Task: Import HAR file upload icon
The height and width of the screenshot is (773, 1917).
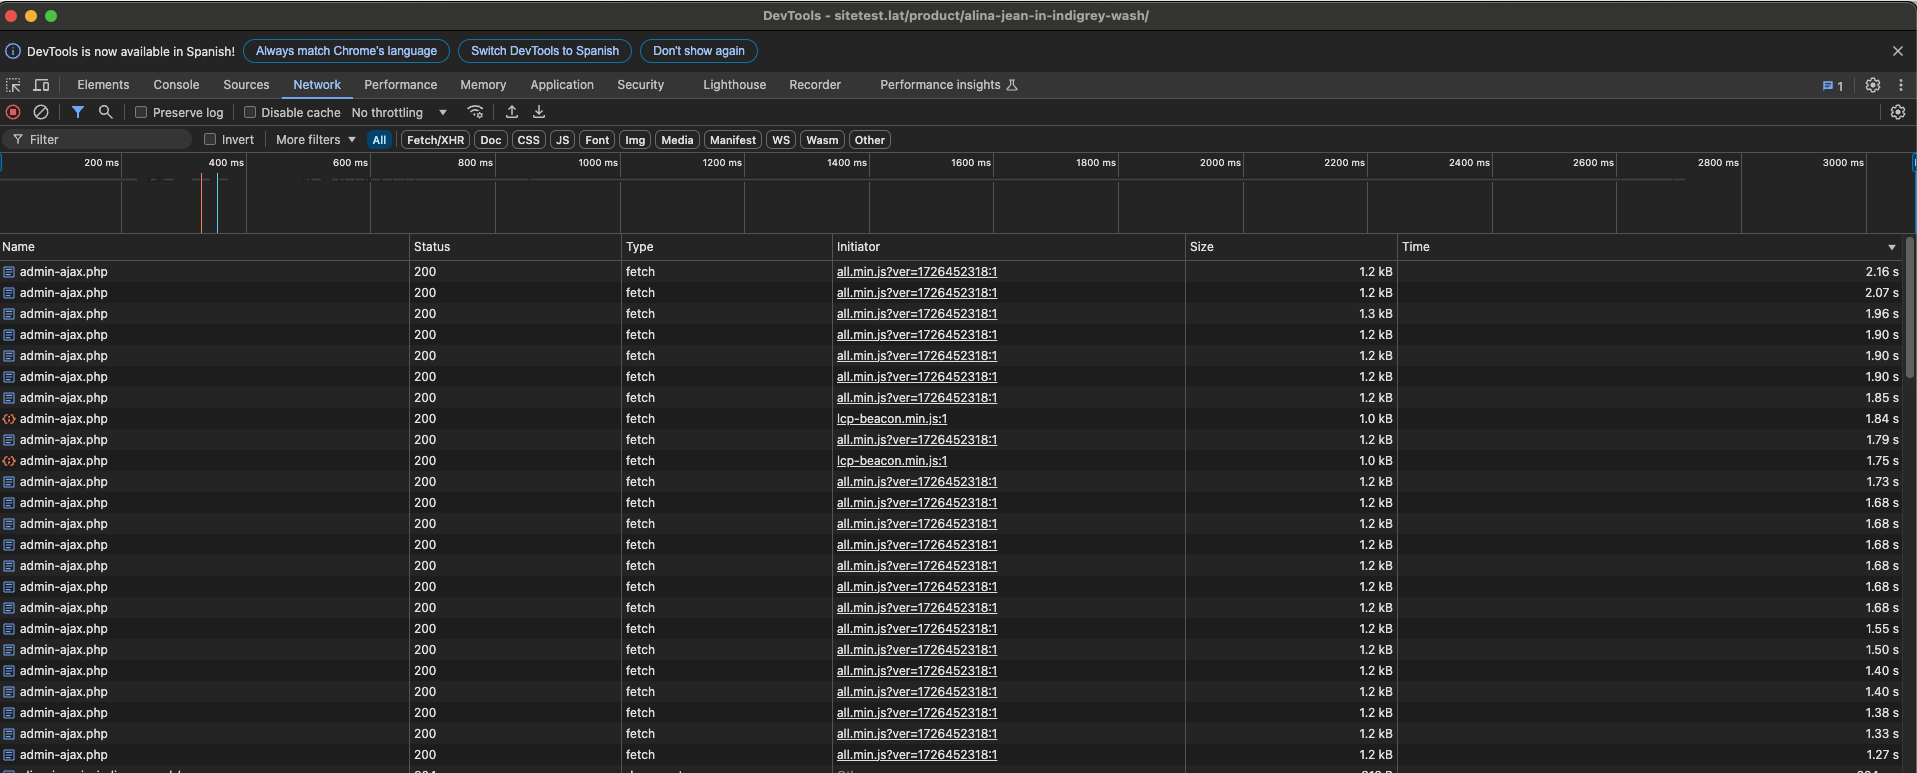Action: 511,112
